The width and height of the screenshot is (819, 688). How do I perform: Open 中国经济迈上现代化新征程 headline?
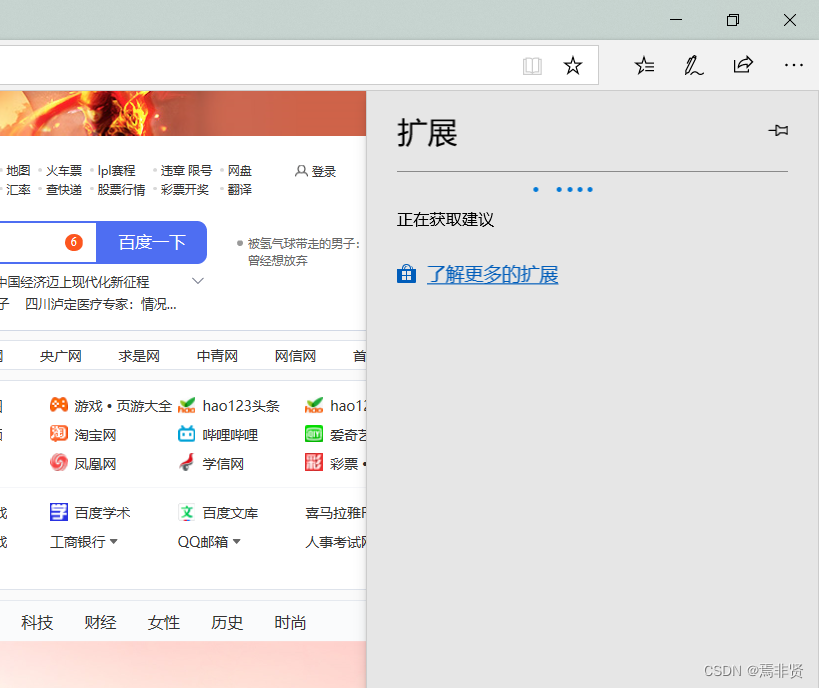pos(74,282)
